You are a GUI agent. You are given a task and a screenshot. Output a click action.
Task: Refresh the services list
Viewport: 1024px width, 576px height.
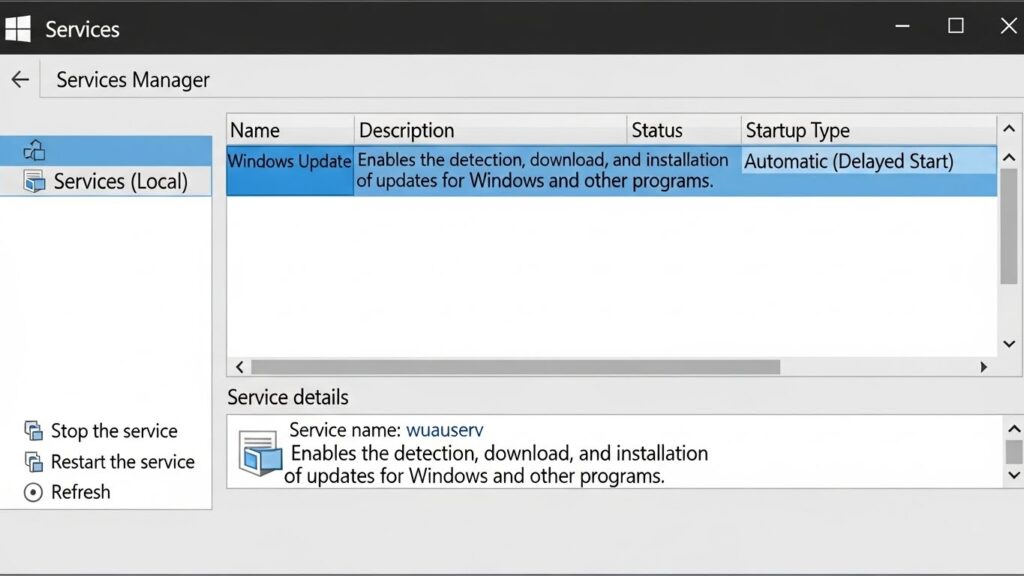tap(80, 492)
